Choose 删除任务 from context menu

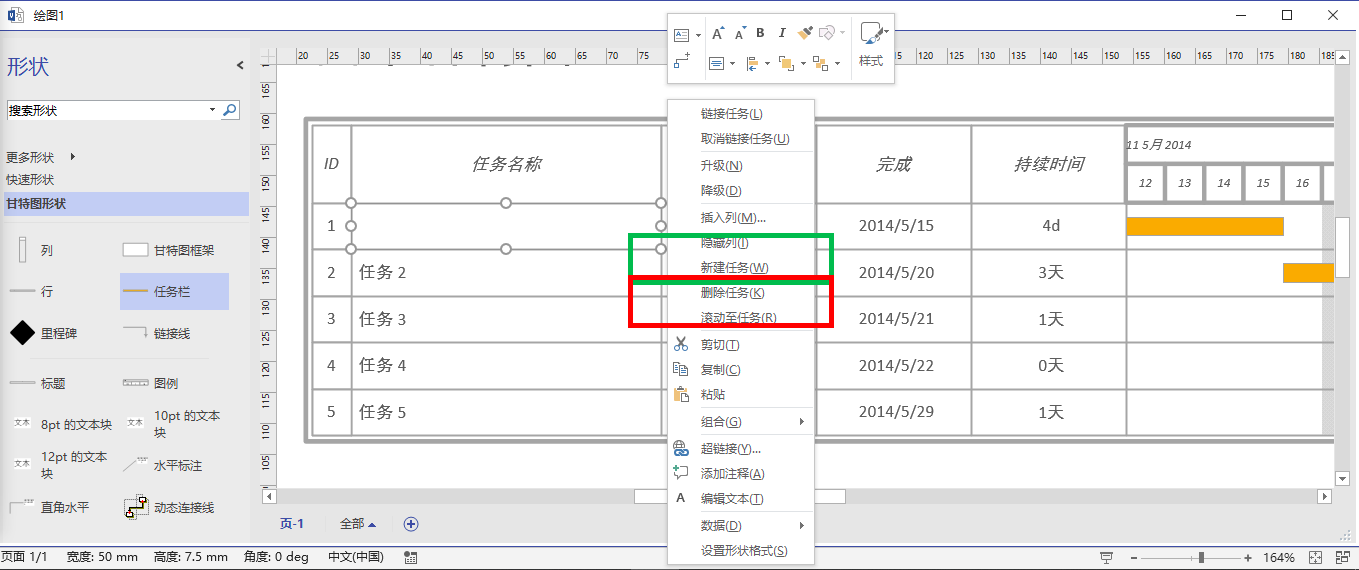741,293
